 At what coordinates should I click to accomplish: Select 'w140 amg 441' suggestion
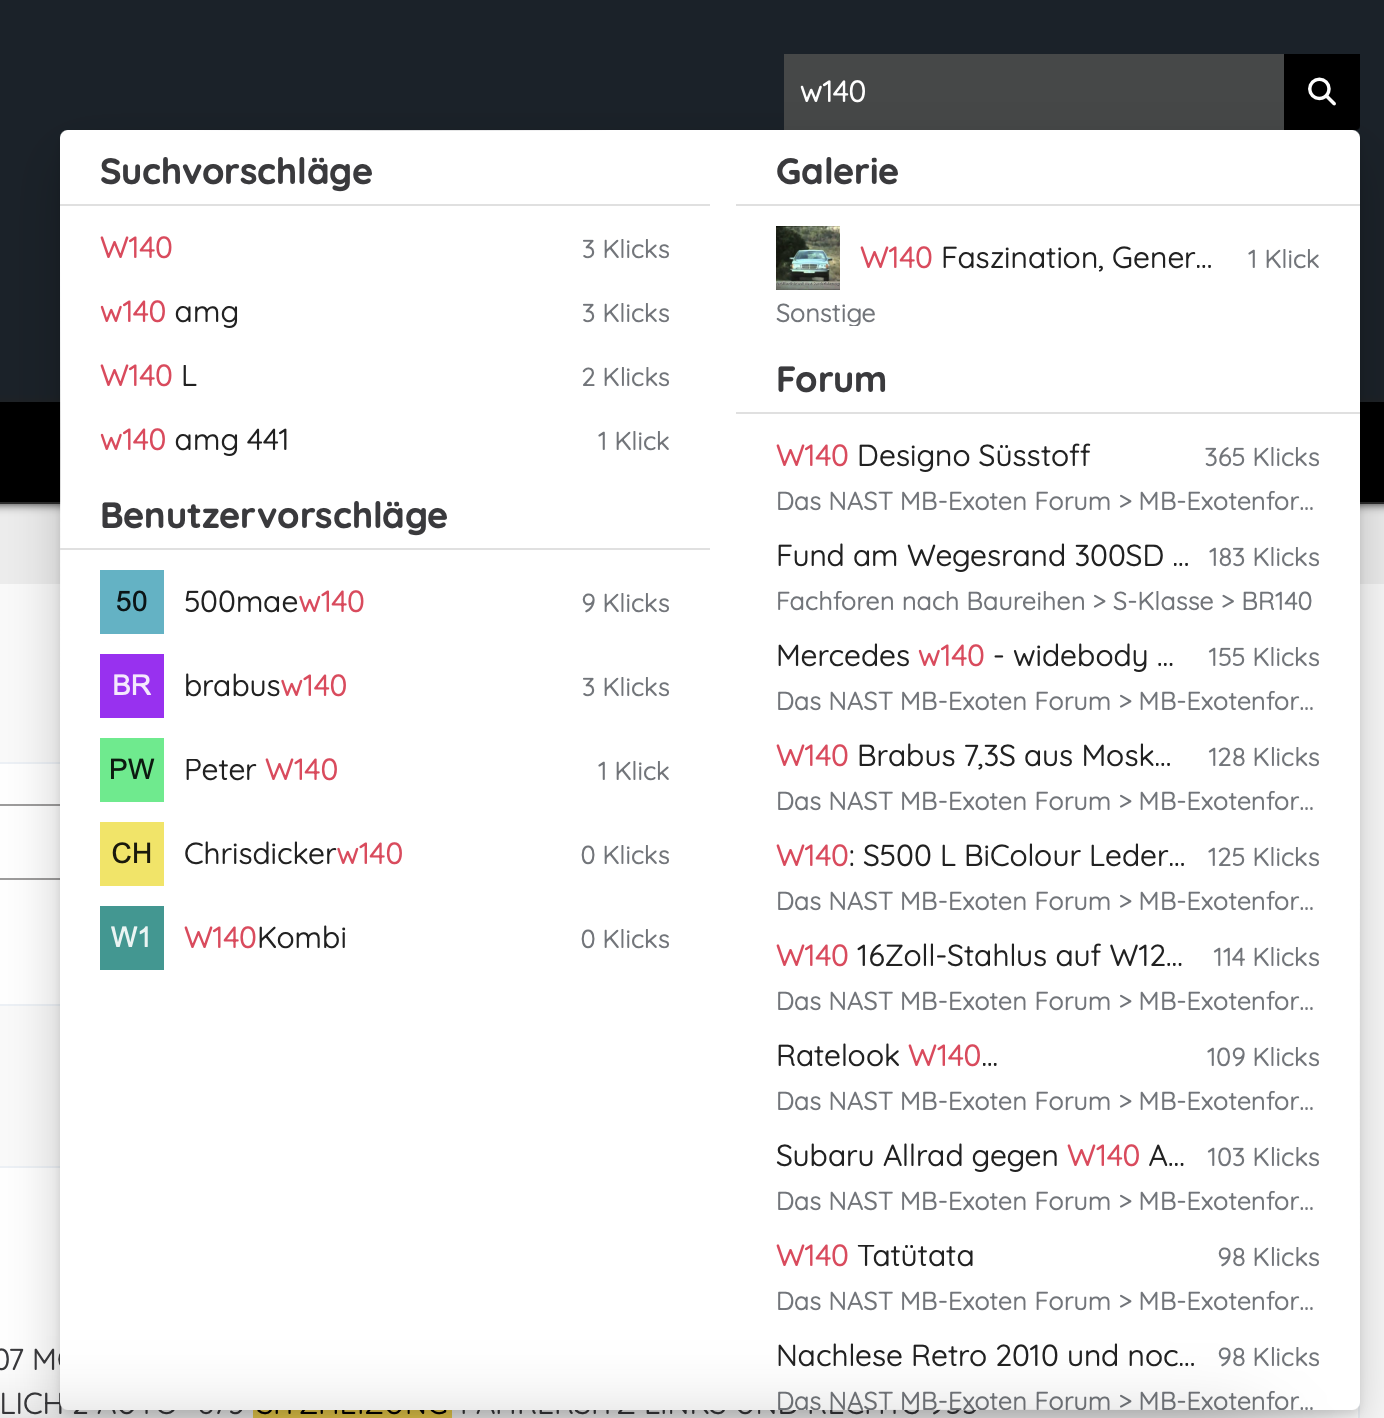point(195,440)
